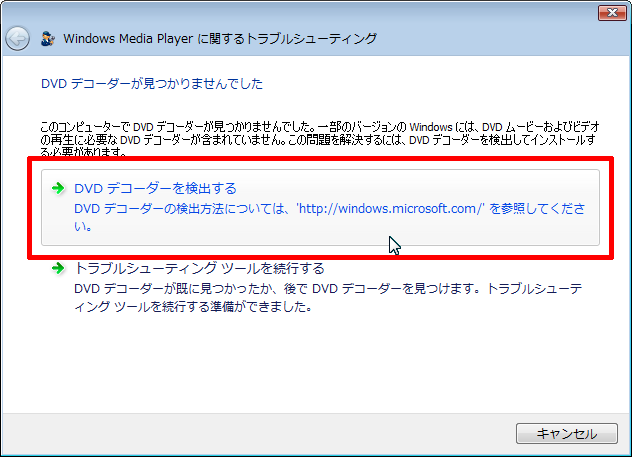Click description mentioning http://windows.microsoft.com/
Viewport: 632px width, 457px height.
[x=329, y=217]
